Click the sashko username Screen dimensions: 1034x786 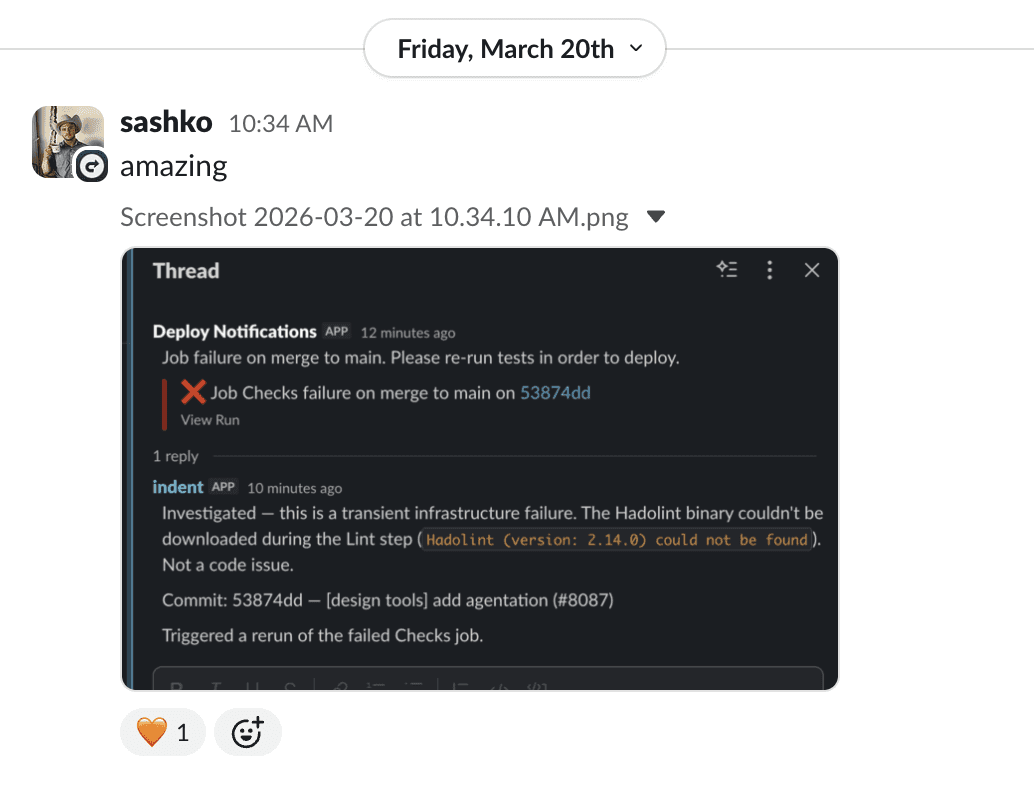tap(166, 122)
